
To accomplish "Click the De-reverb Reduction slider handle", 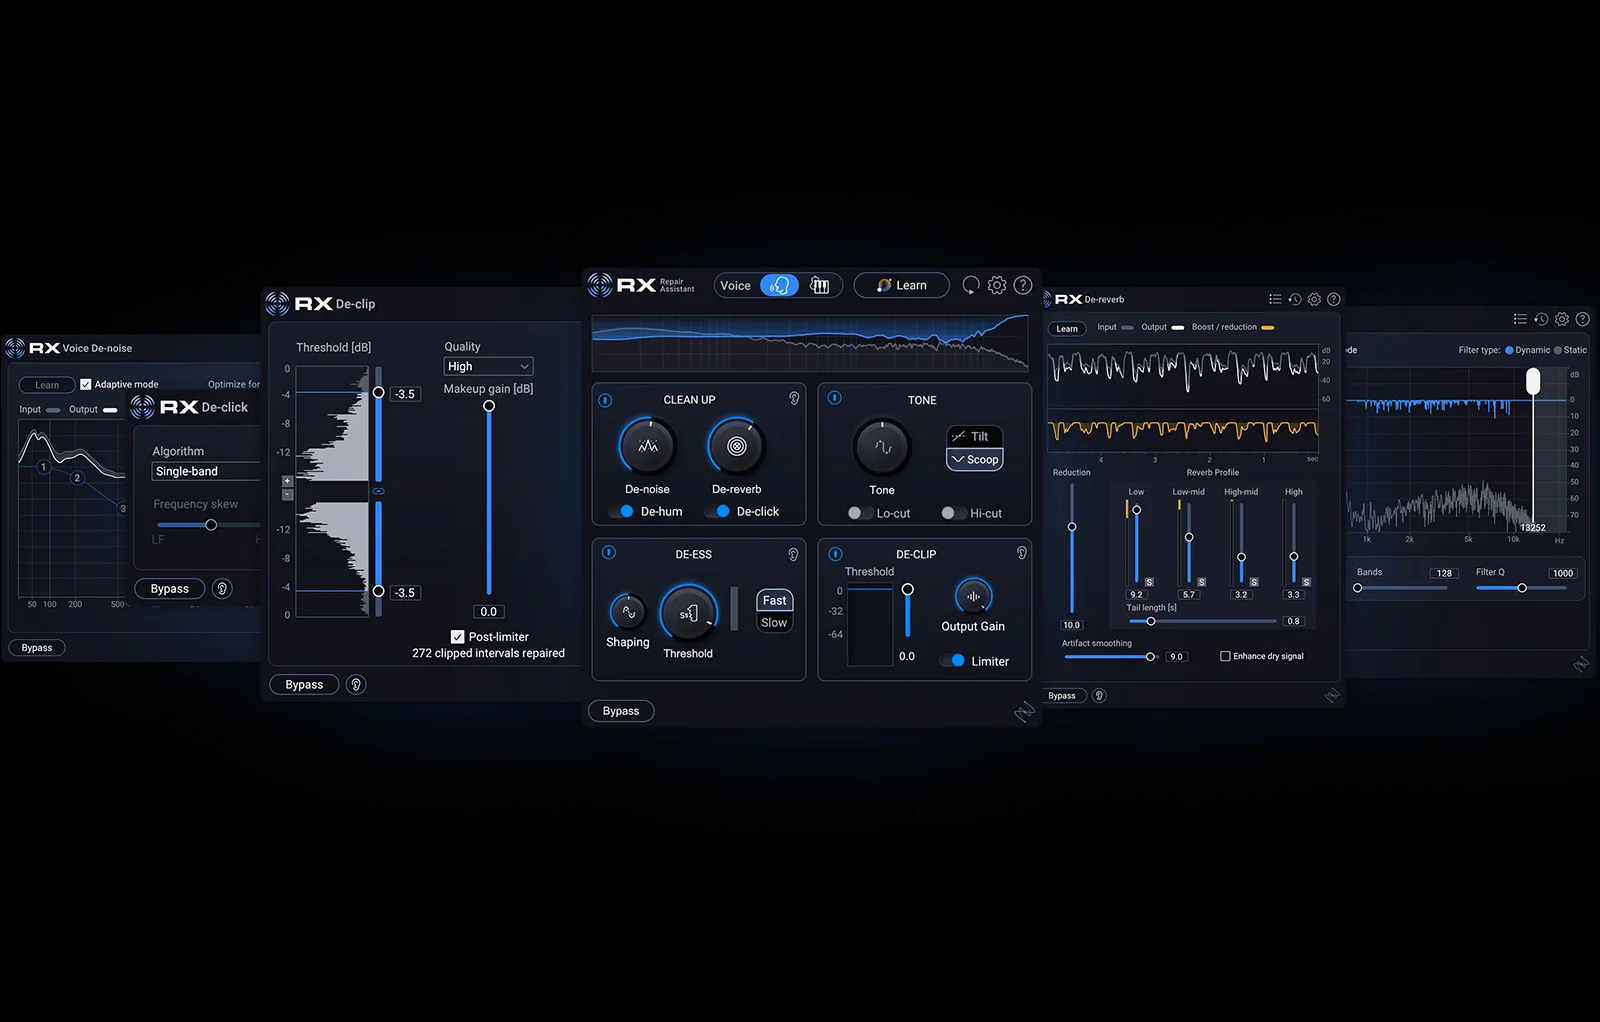I will [1072, 527].
